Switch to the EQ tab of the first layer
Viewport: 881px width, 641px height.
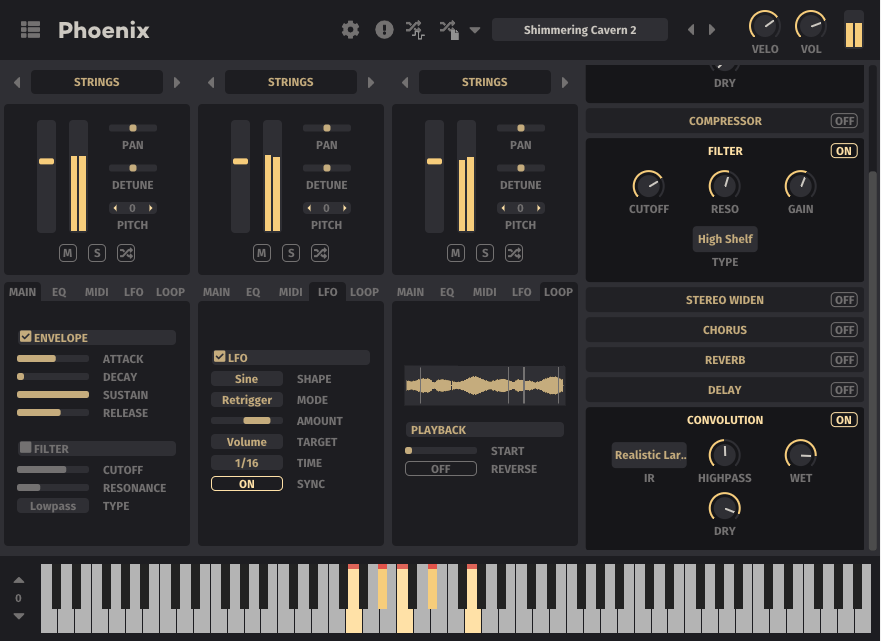[57, 292]
